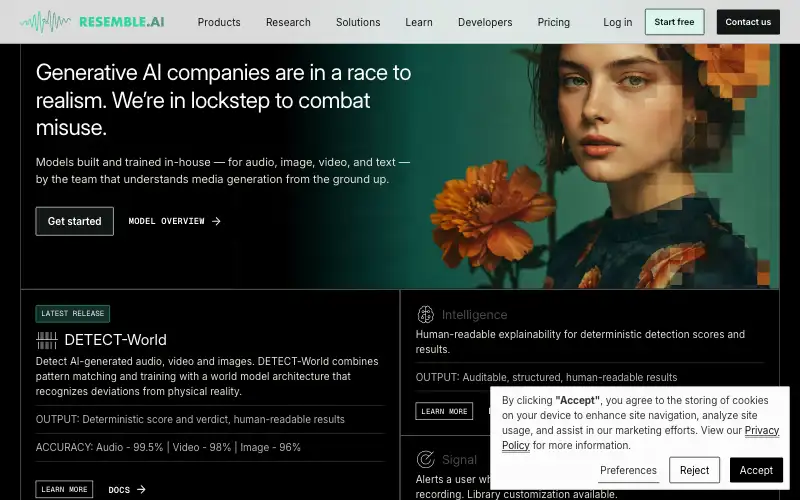Click LEARN MORE under Intelligence
The image size is (800, 500).
tap(444, 411)
